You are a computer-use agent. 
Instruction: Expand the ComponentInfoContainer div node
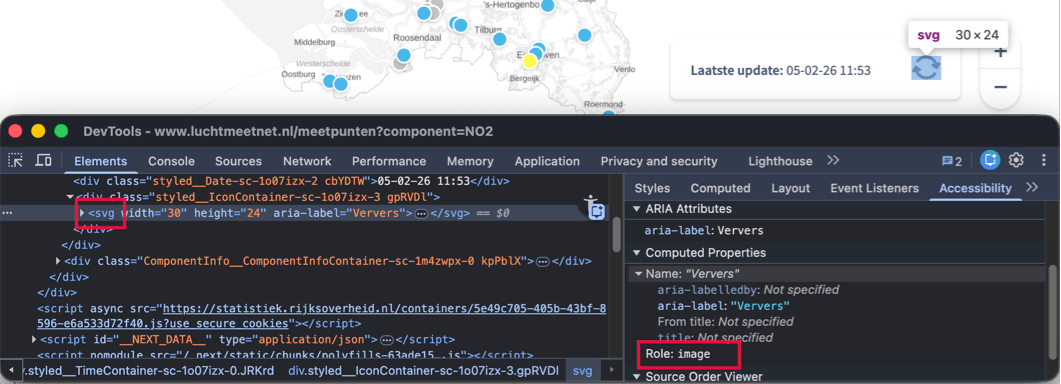click(x=59, y=261)
